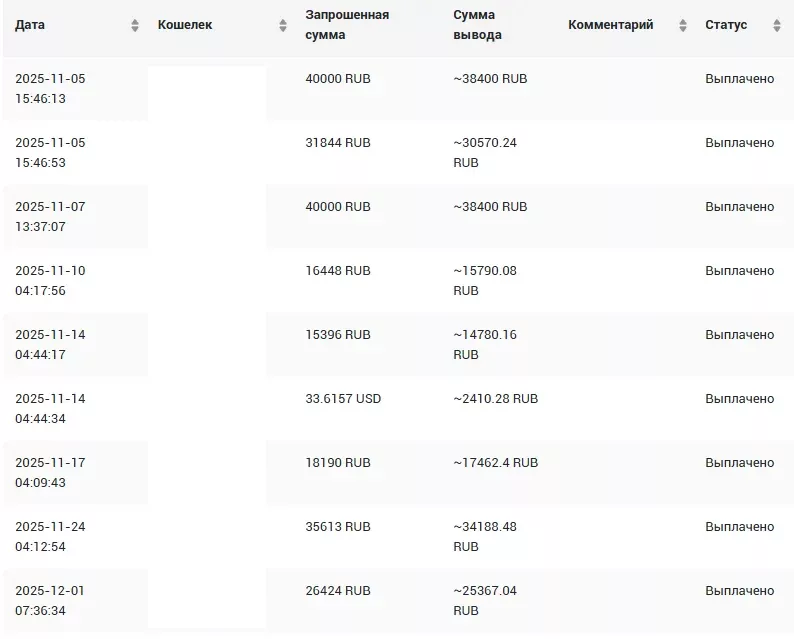Click Выплачено status in the 2025-12-01 row
The image size is (794, 639).
(x=739, y=590)
